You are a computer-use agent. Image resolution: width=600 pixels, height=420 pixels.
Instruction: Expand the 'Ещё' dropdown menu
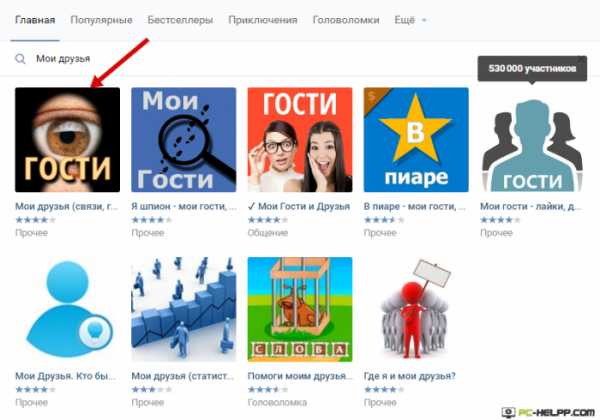(x=410, y=20)
